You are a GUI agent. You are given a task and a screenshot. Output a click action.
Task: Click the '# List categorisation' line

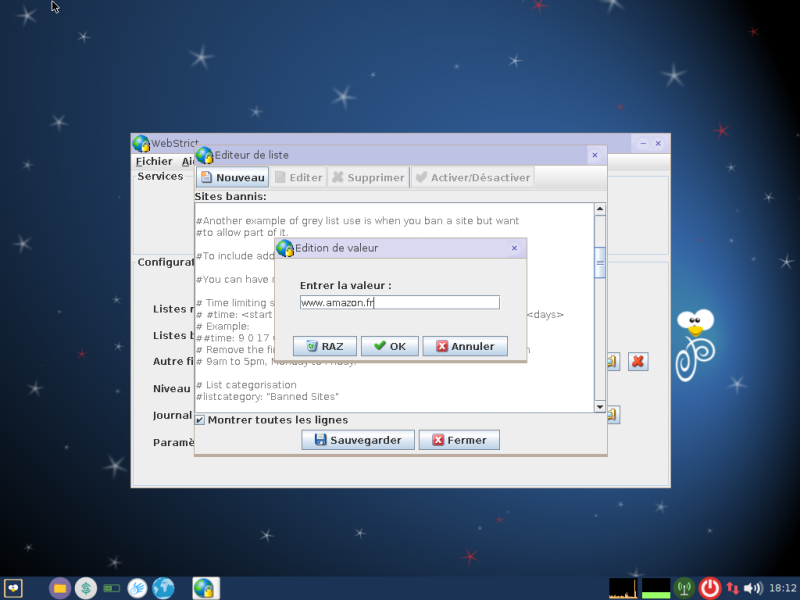tap(246, 385)
